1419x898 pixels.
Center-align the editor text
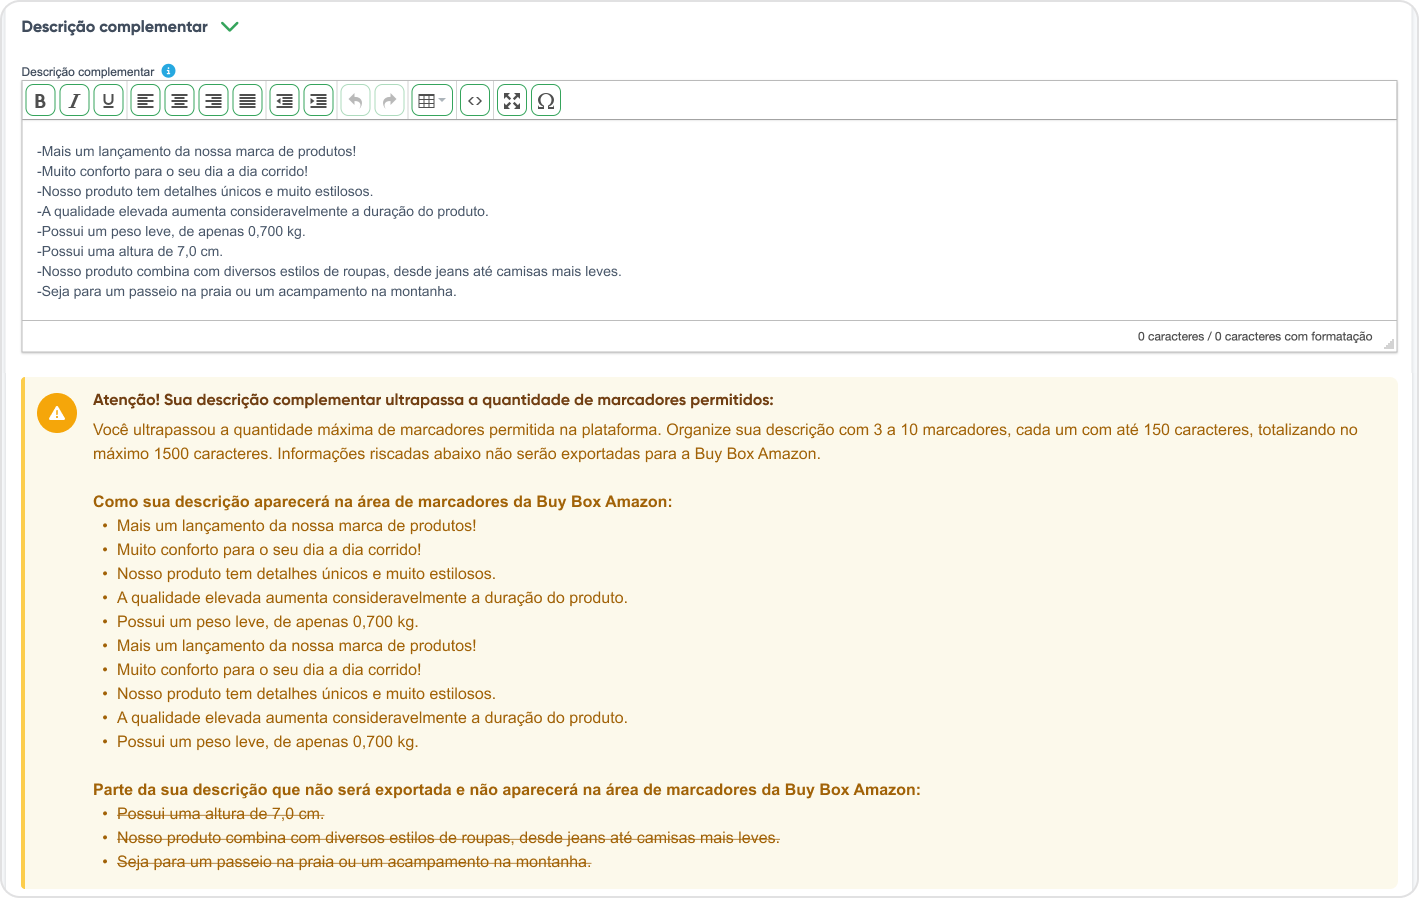pyautogui.click(x=179, y=101)
